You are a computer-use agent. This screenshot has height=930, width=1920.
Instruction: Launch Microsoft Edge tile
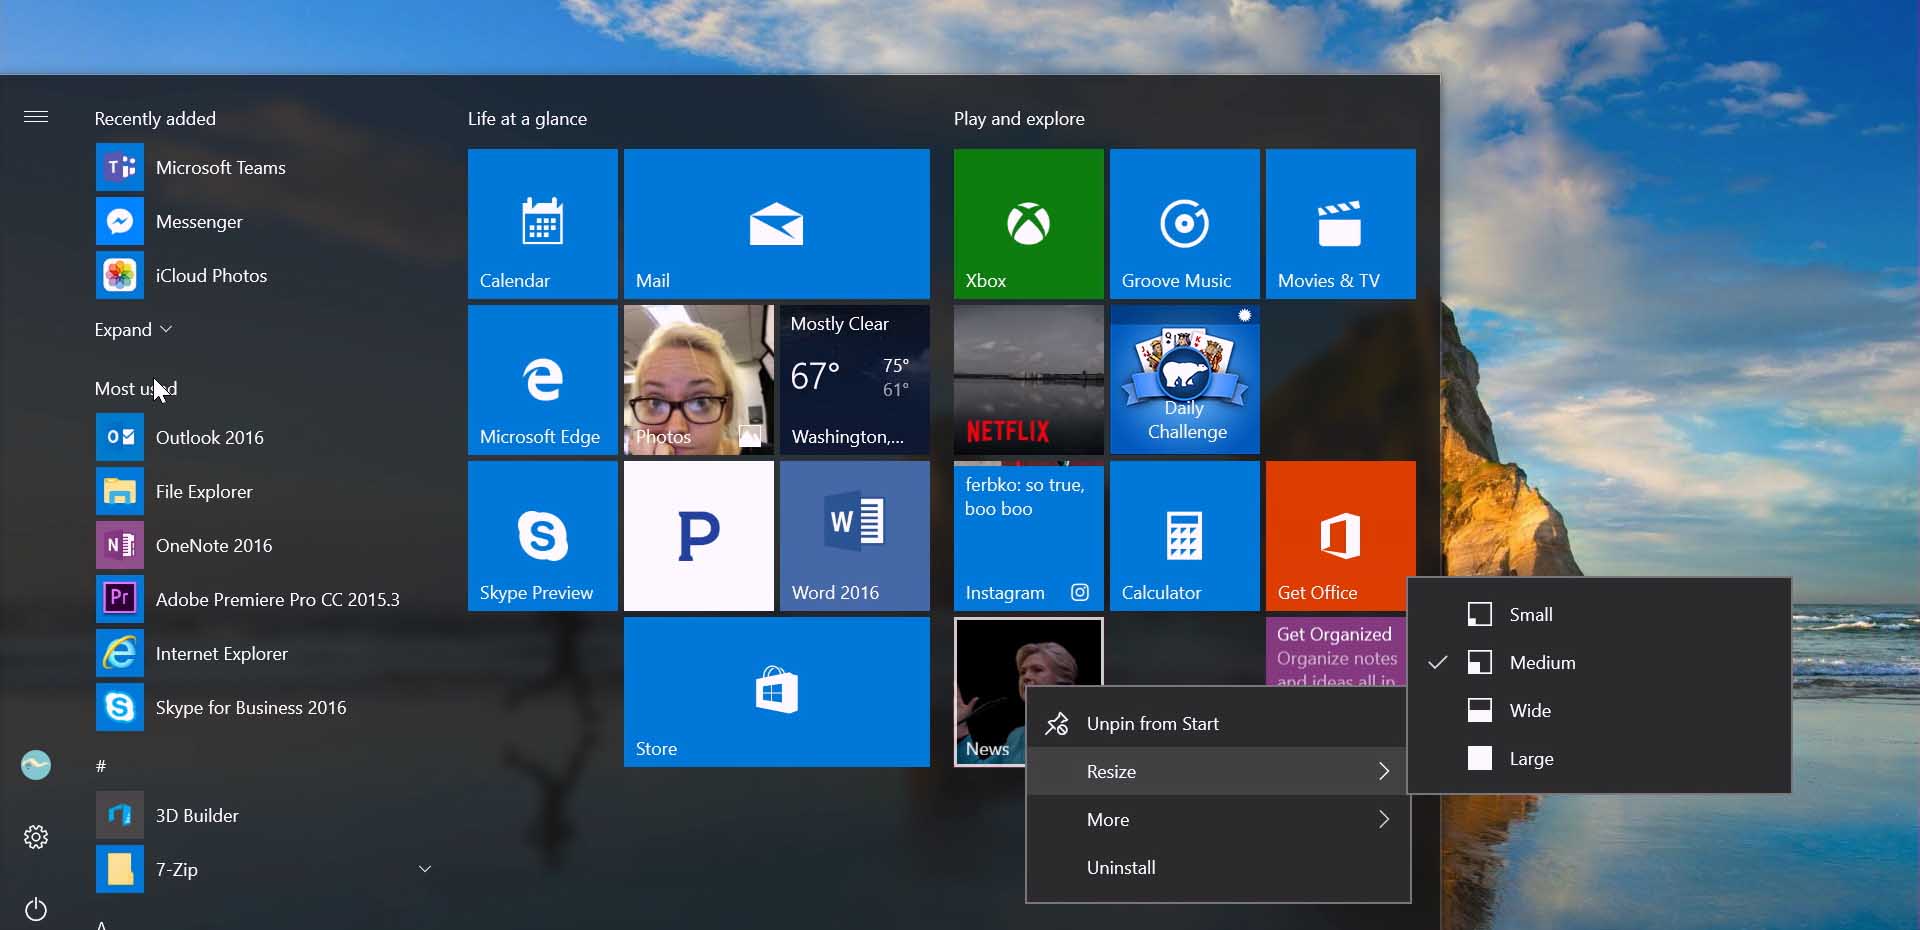pos(543,380)
